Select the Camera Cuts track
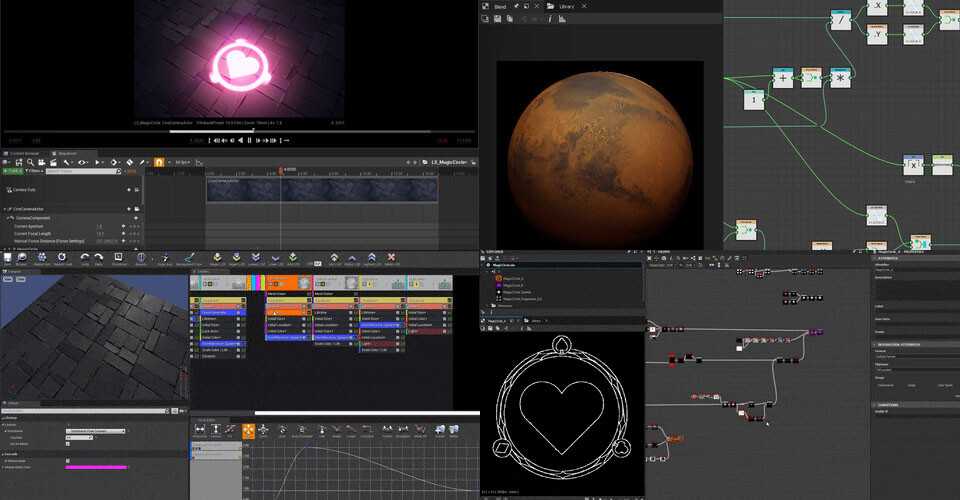 tap(24, 190)
